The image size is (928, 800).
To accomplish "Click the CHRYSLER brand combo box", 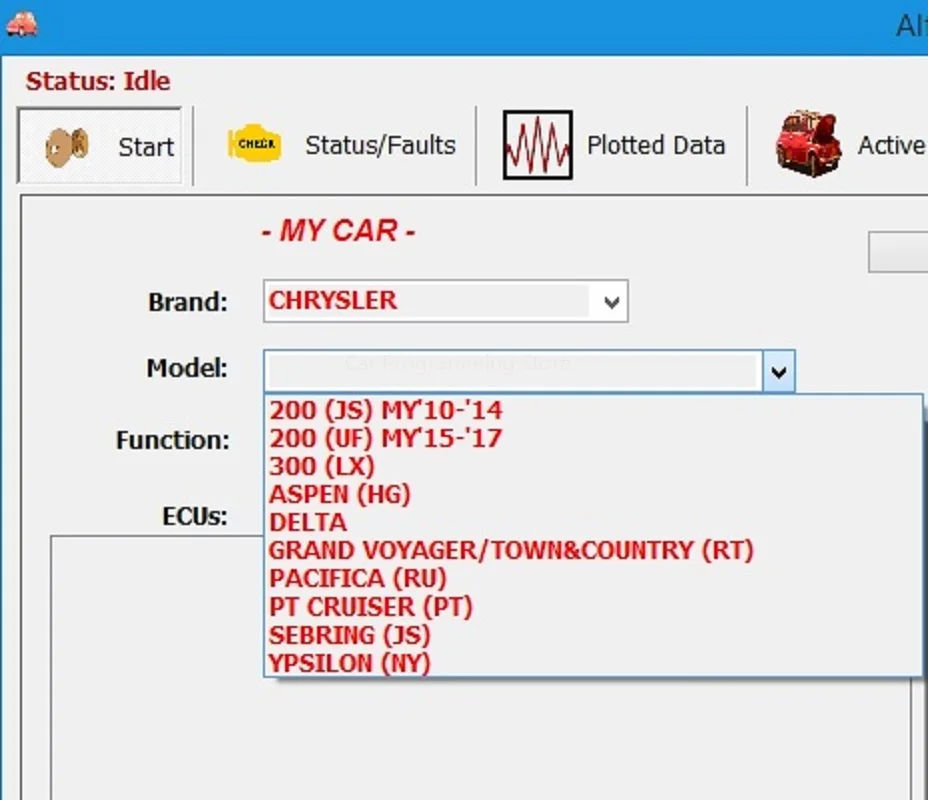I will coord(430,301).
